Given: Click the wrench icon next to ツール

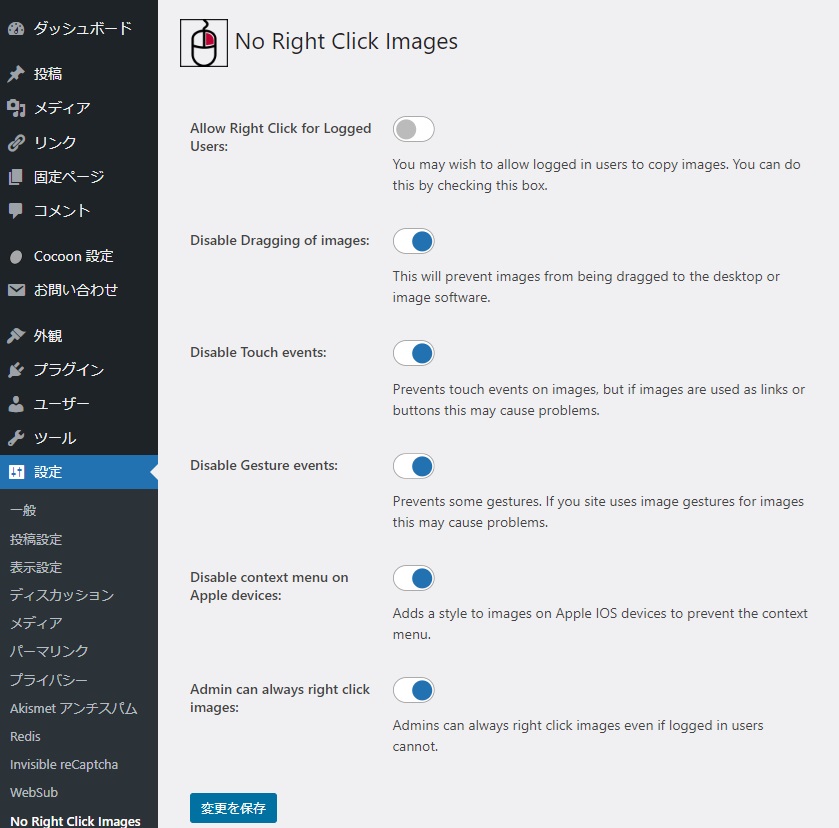Looking at the screenshot, I should (x=16, y=438).
